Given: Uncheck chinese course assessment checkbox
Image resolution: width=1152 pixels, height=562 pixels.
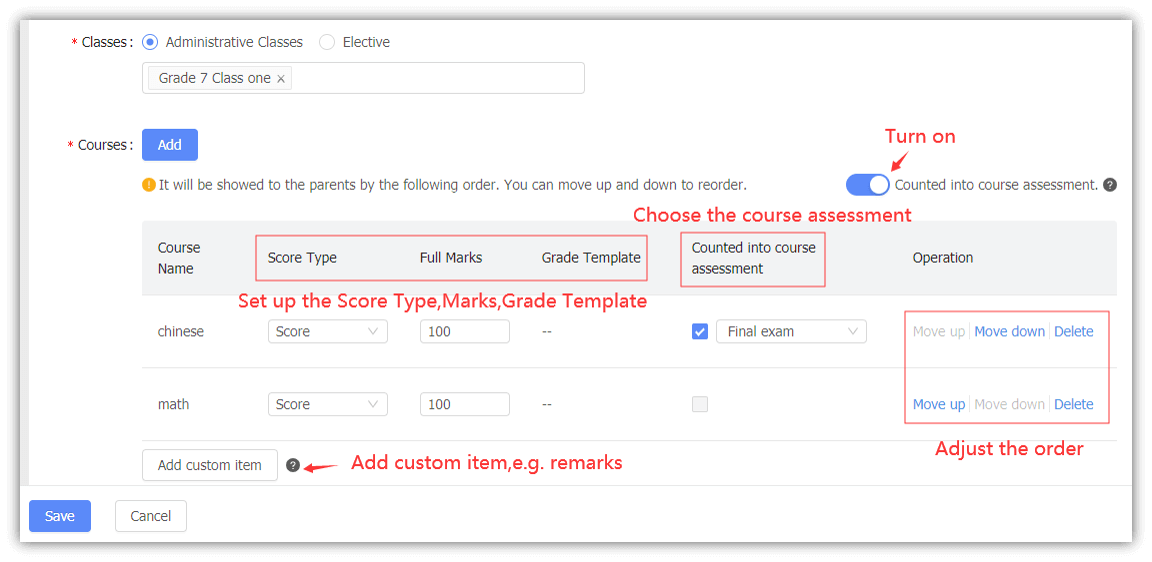Looking at the screenshot, I should pyautogui.click(x=700, y=332).
